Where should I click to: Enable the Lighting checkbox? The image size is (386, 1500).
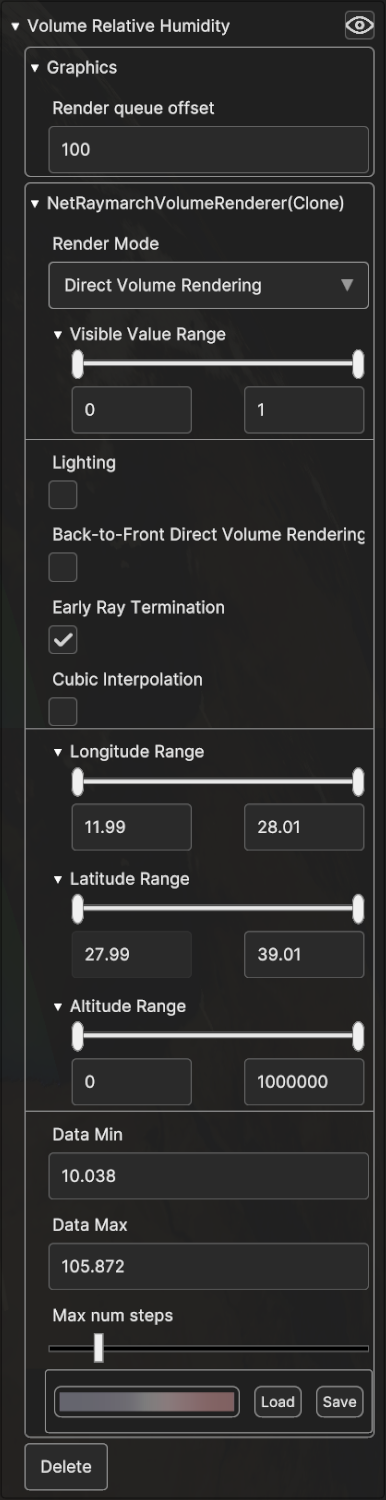63,495
